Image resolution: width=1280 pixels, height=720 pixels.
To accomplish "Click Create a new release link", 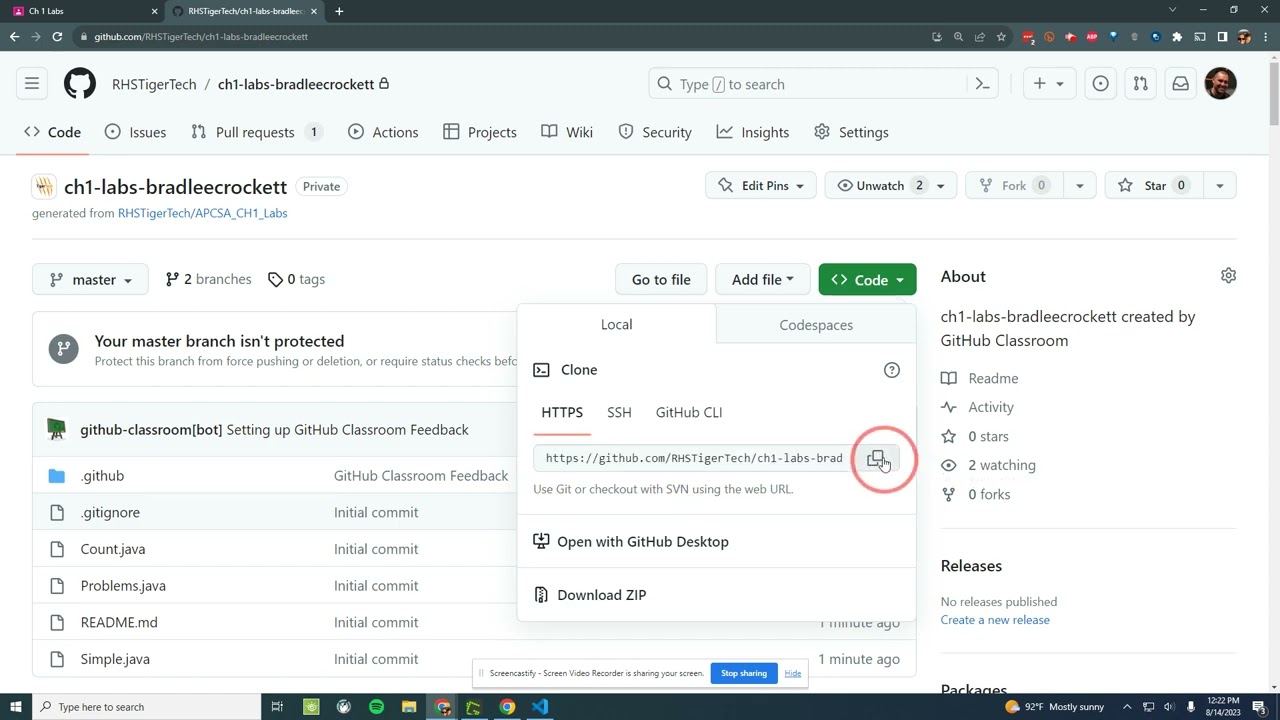I will click(x=995, y=620).
